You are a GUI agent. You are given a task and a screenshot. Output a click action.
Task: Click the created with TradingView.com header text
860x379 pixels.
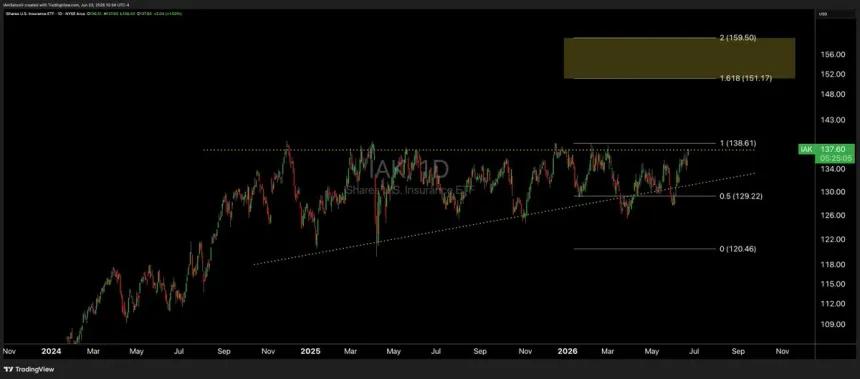[x=66, y=5]
